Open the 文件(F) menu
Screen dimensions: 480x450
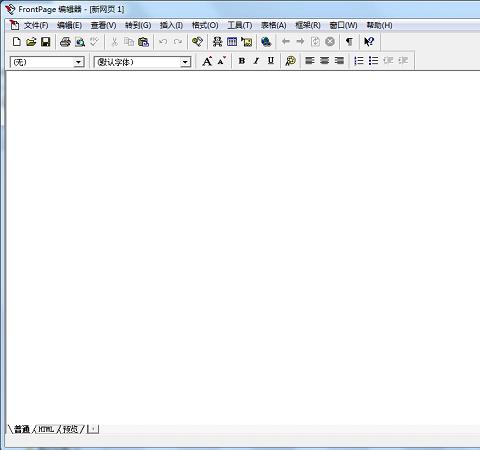click(x=36, y=25)
